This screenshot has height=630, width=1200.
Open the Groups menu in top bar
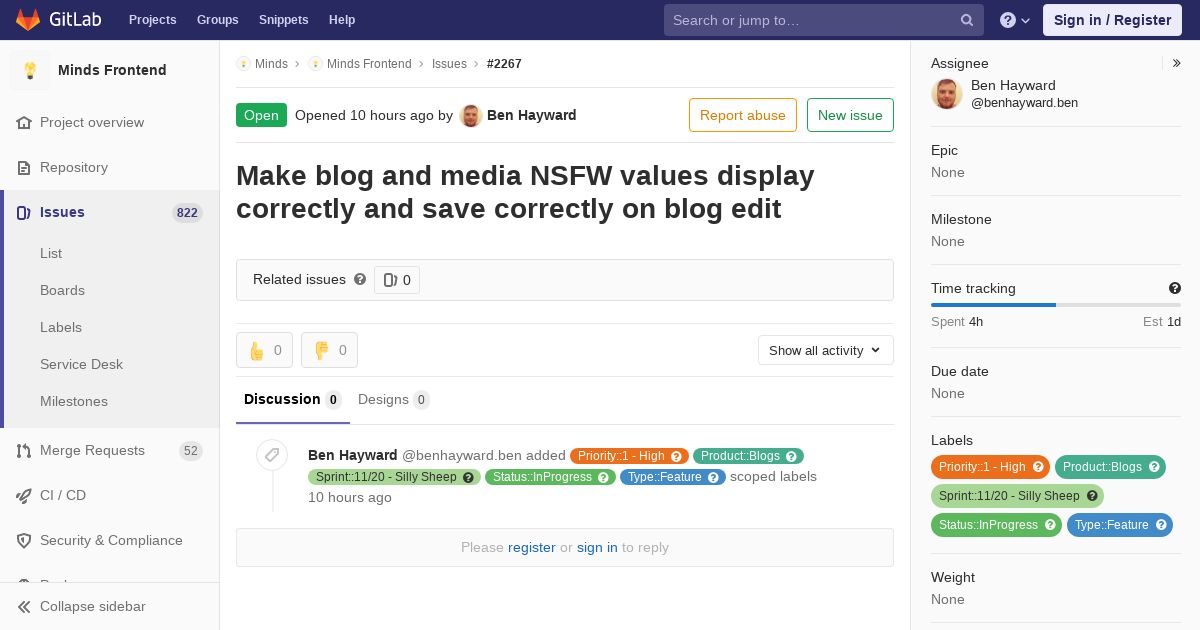tap(218, 20)
